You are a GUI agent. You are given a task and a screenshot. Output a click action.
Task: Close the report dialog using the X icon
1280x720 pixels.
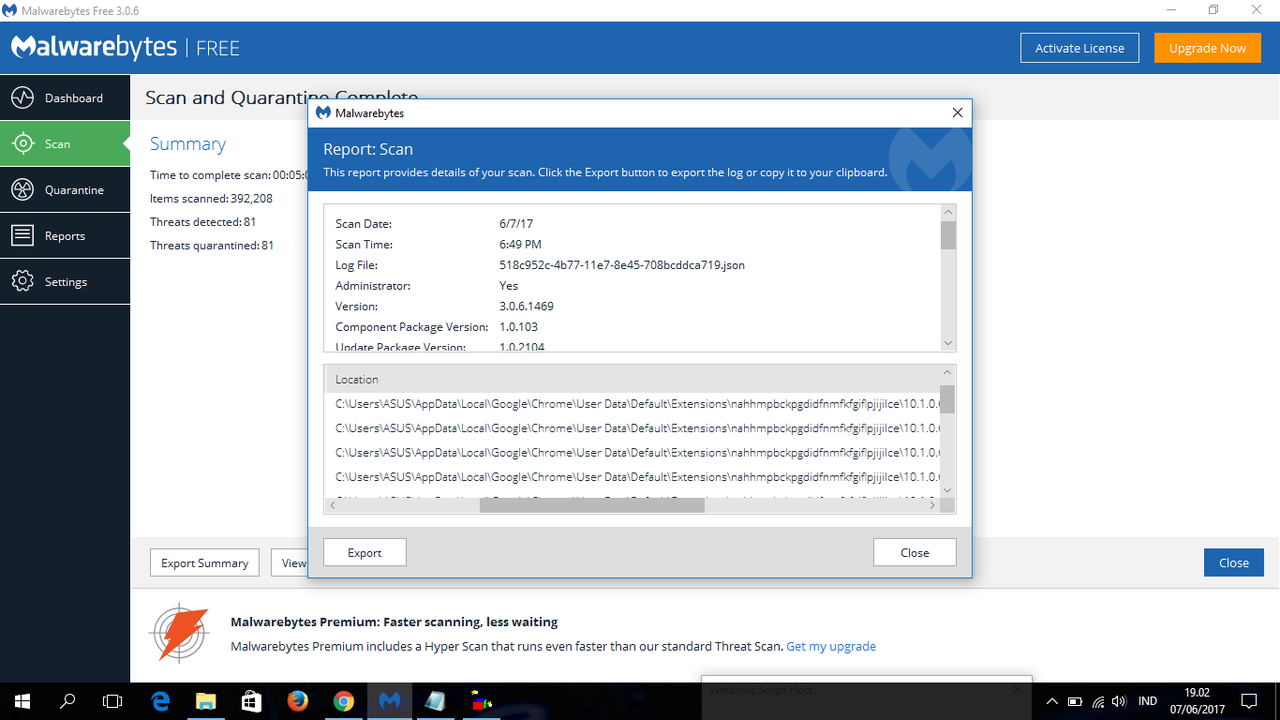[x=957, y=113]
